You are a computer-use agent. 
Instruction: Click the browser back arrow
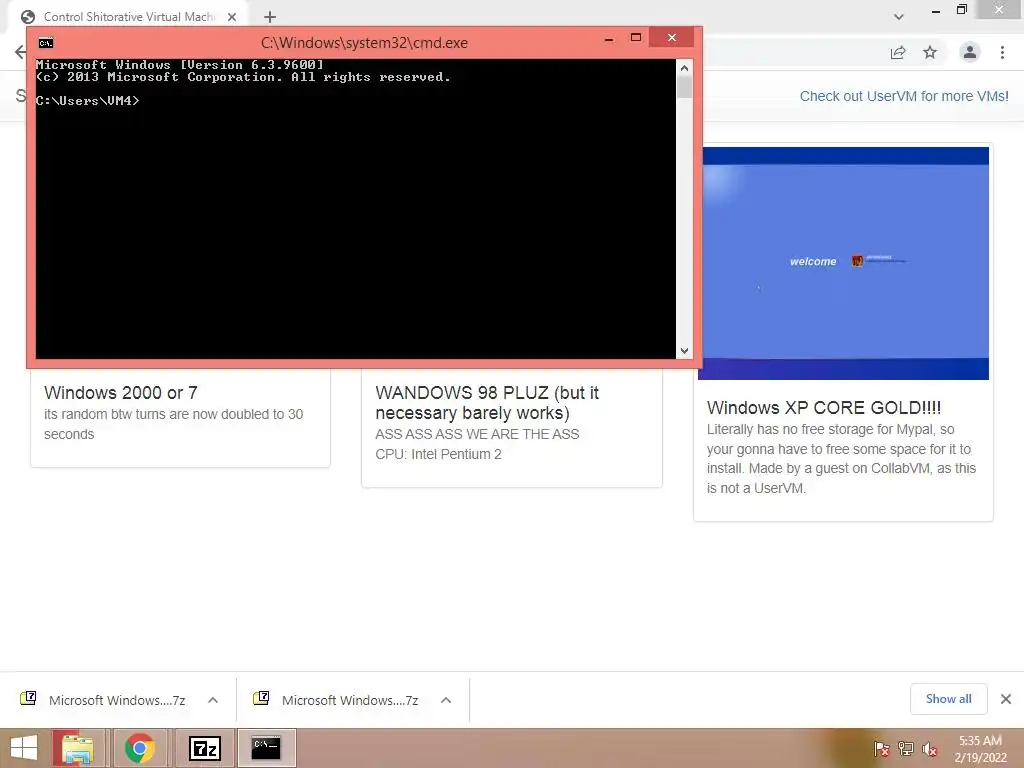tap(20, 52)
